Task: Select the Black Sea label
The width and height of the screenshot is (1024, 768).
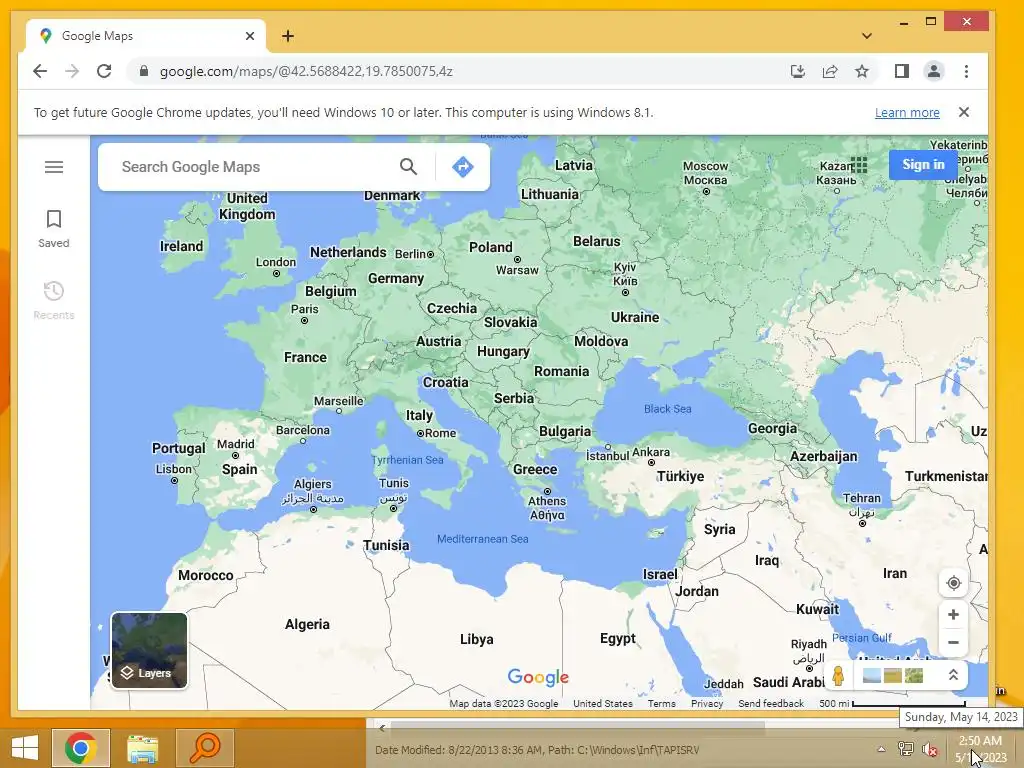Action: [x=667, y=409]
